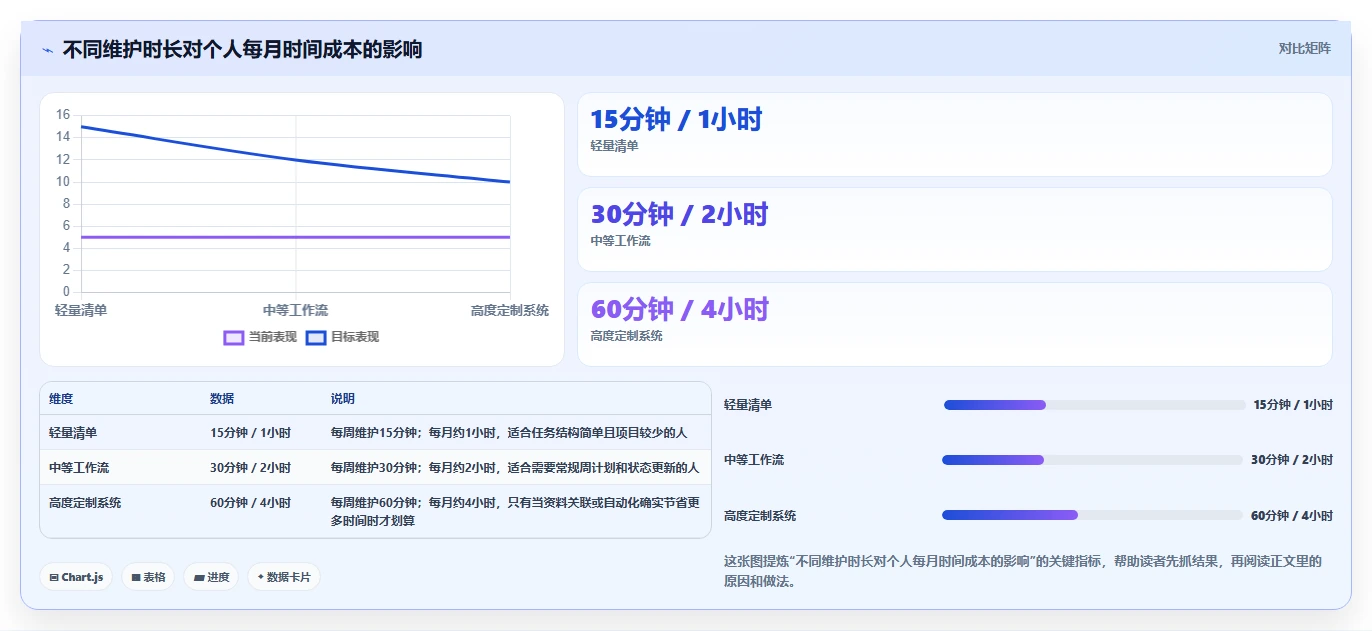Click the 30分钟 / 2小时 progress value

click(1292, 460)
